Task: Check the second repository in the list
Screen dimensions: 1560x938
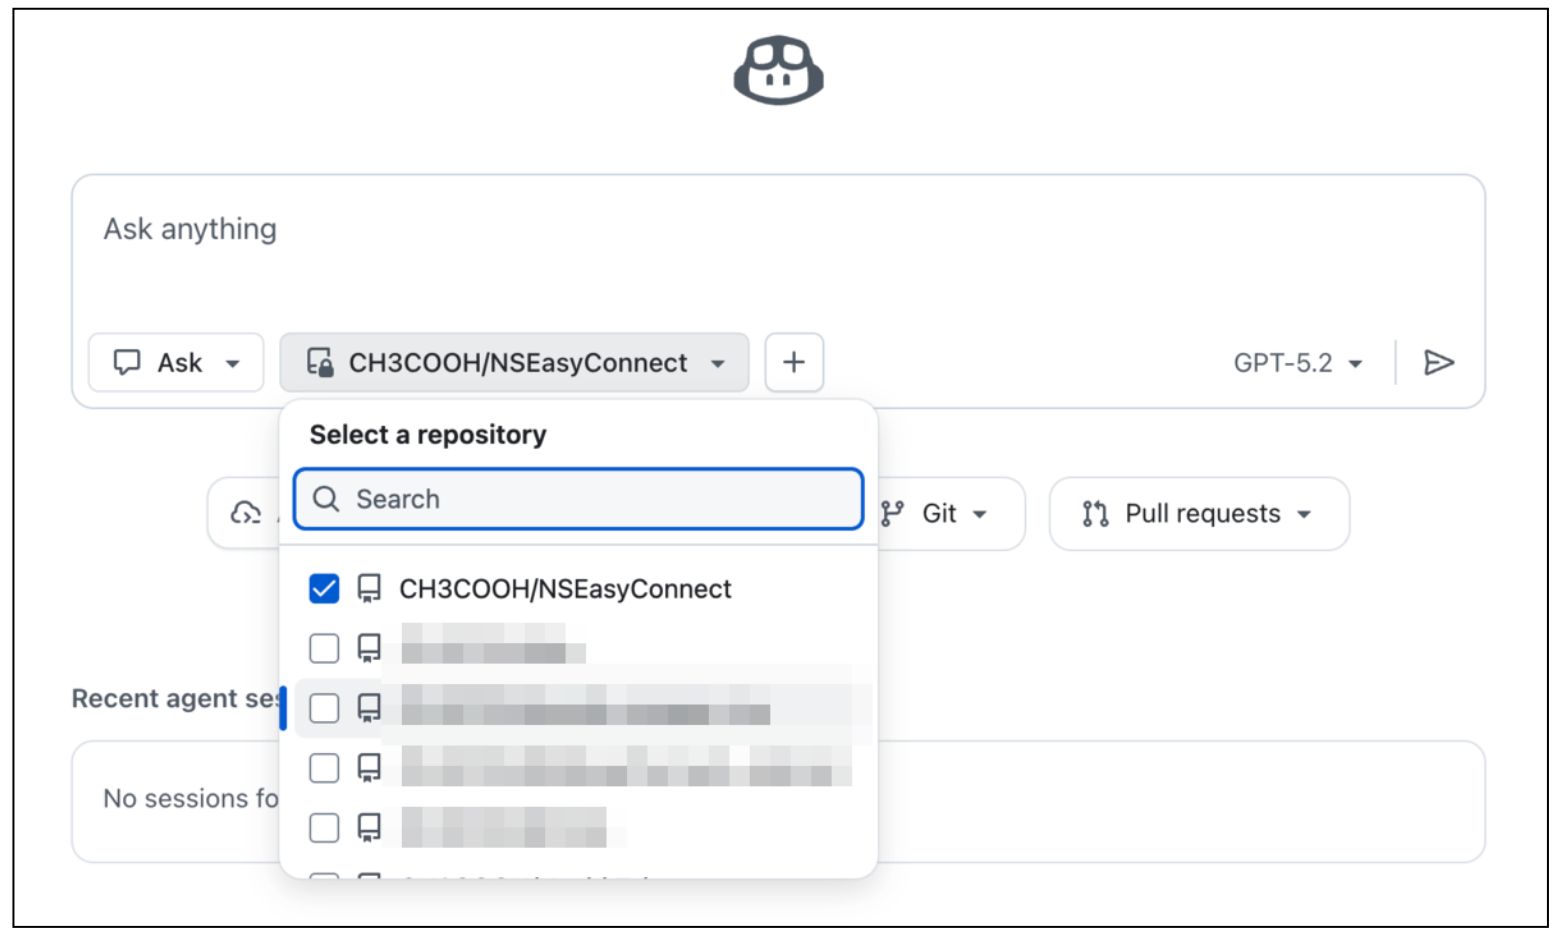Action: pos(322,648)
